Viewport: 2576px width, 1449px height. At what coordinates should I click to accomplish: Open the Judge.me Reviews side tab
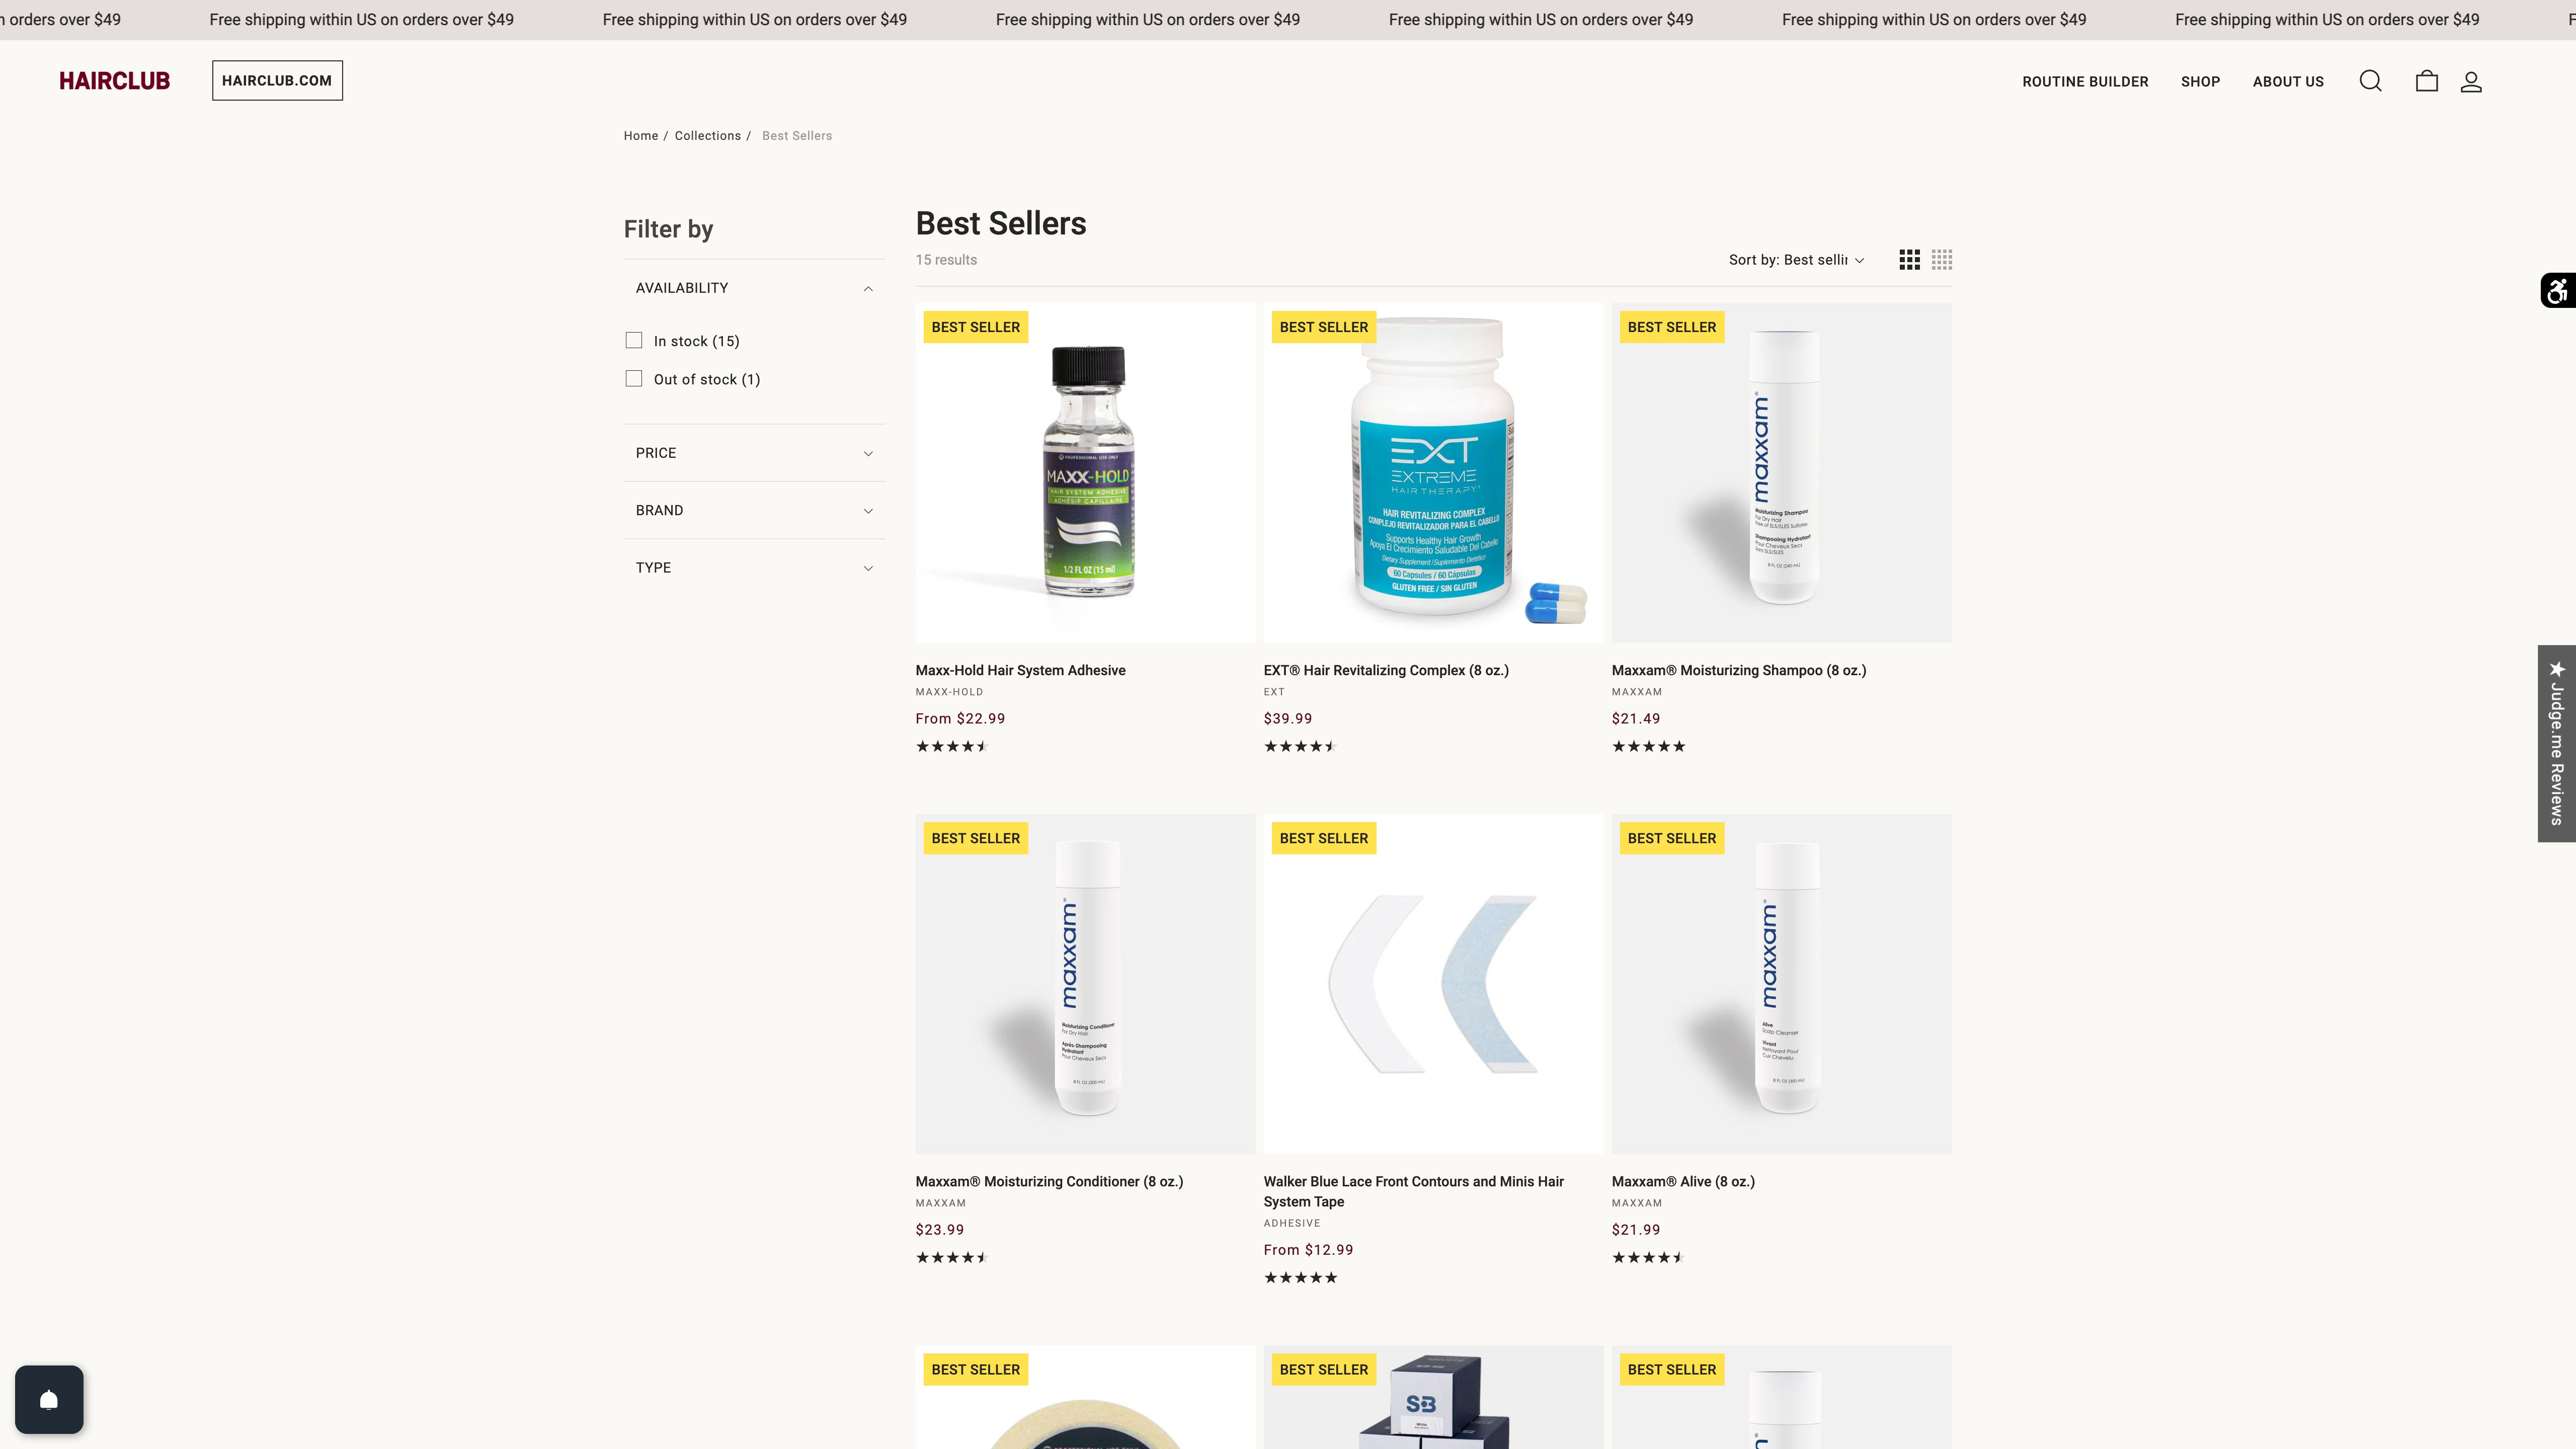click(x=2557, y=743)
